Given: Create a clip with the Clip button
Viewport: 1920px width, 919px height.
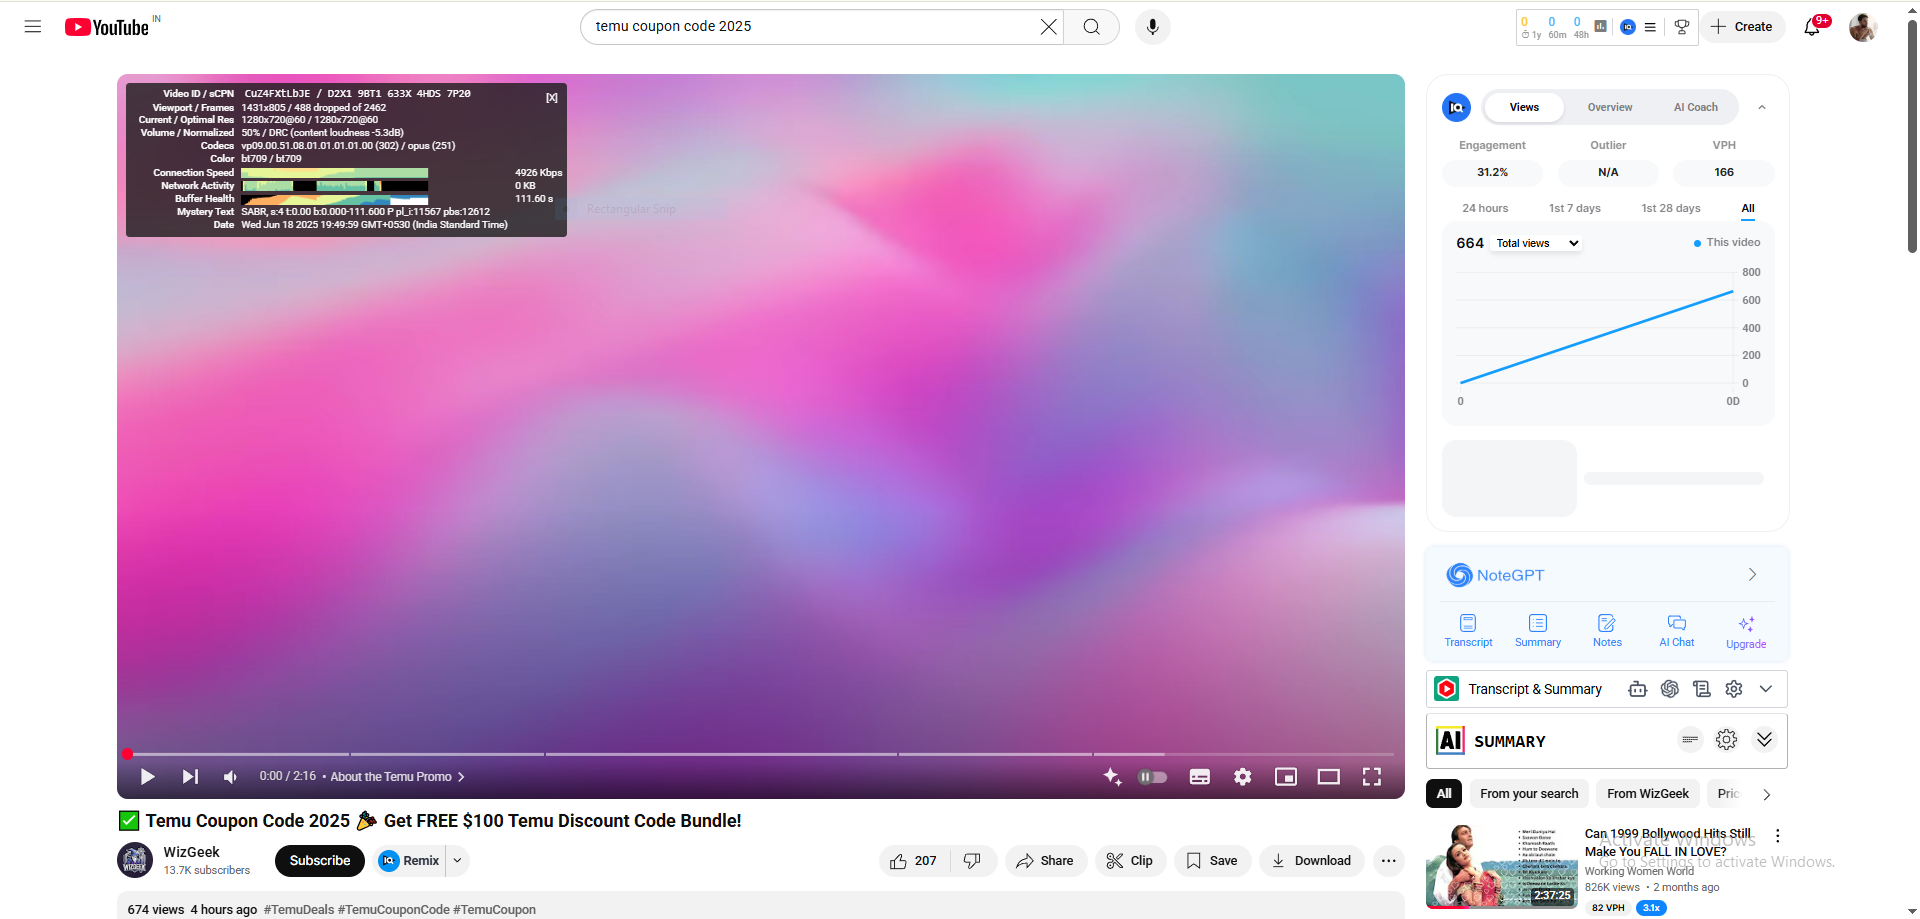Looking at the screenshot, I should [1130, 861].
